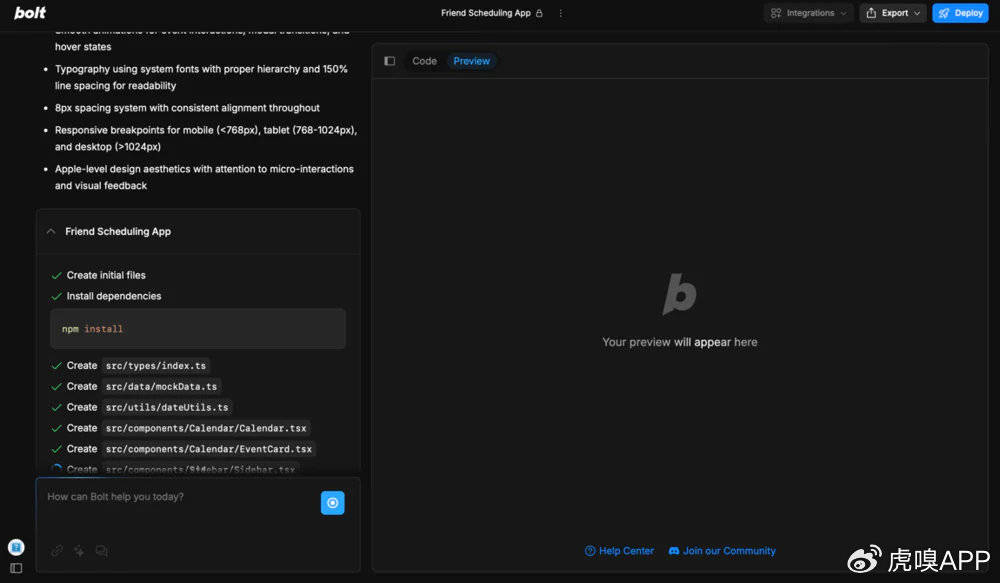This screenshot has width=1000, height=583.
Task: Click the checkmark beside 'Create initial files'
Action: point(56,276)
